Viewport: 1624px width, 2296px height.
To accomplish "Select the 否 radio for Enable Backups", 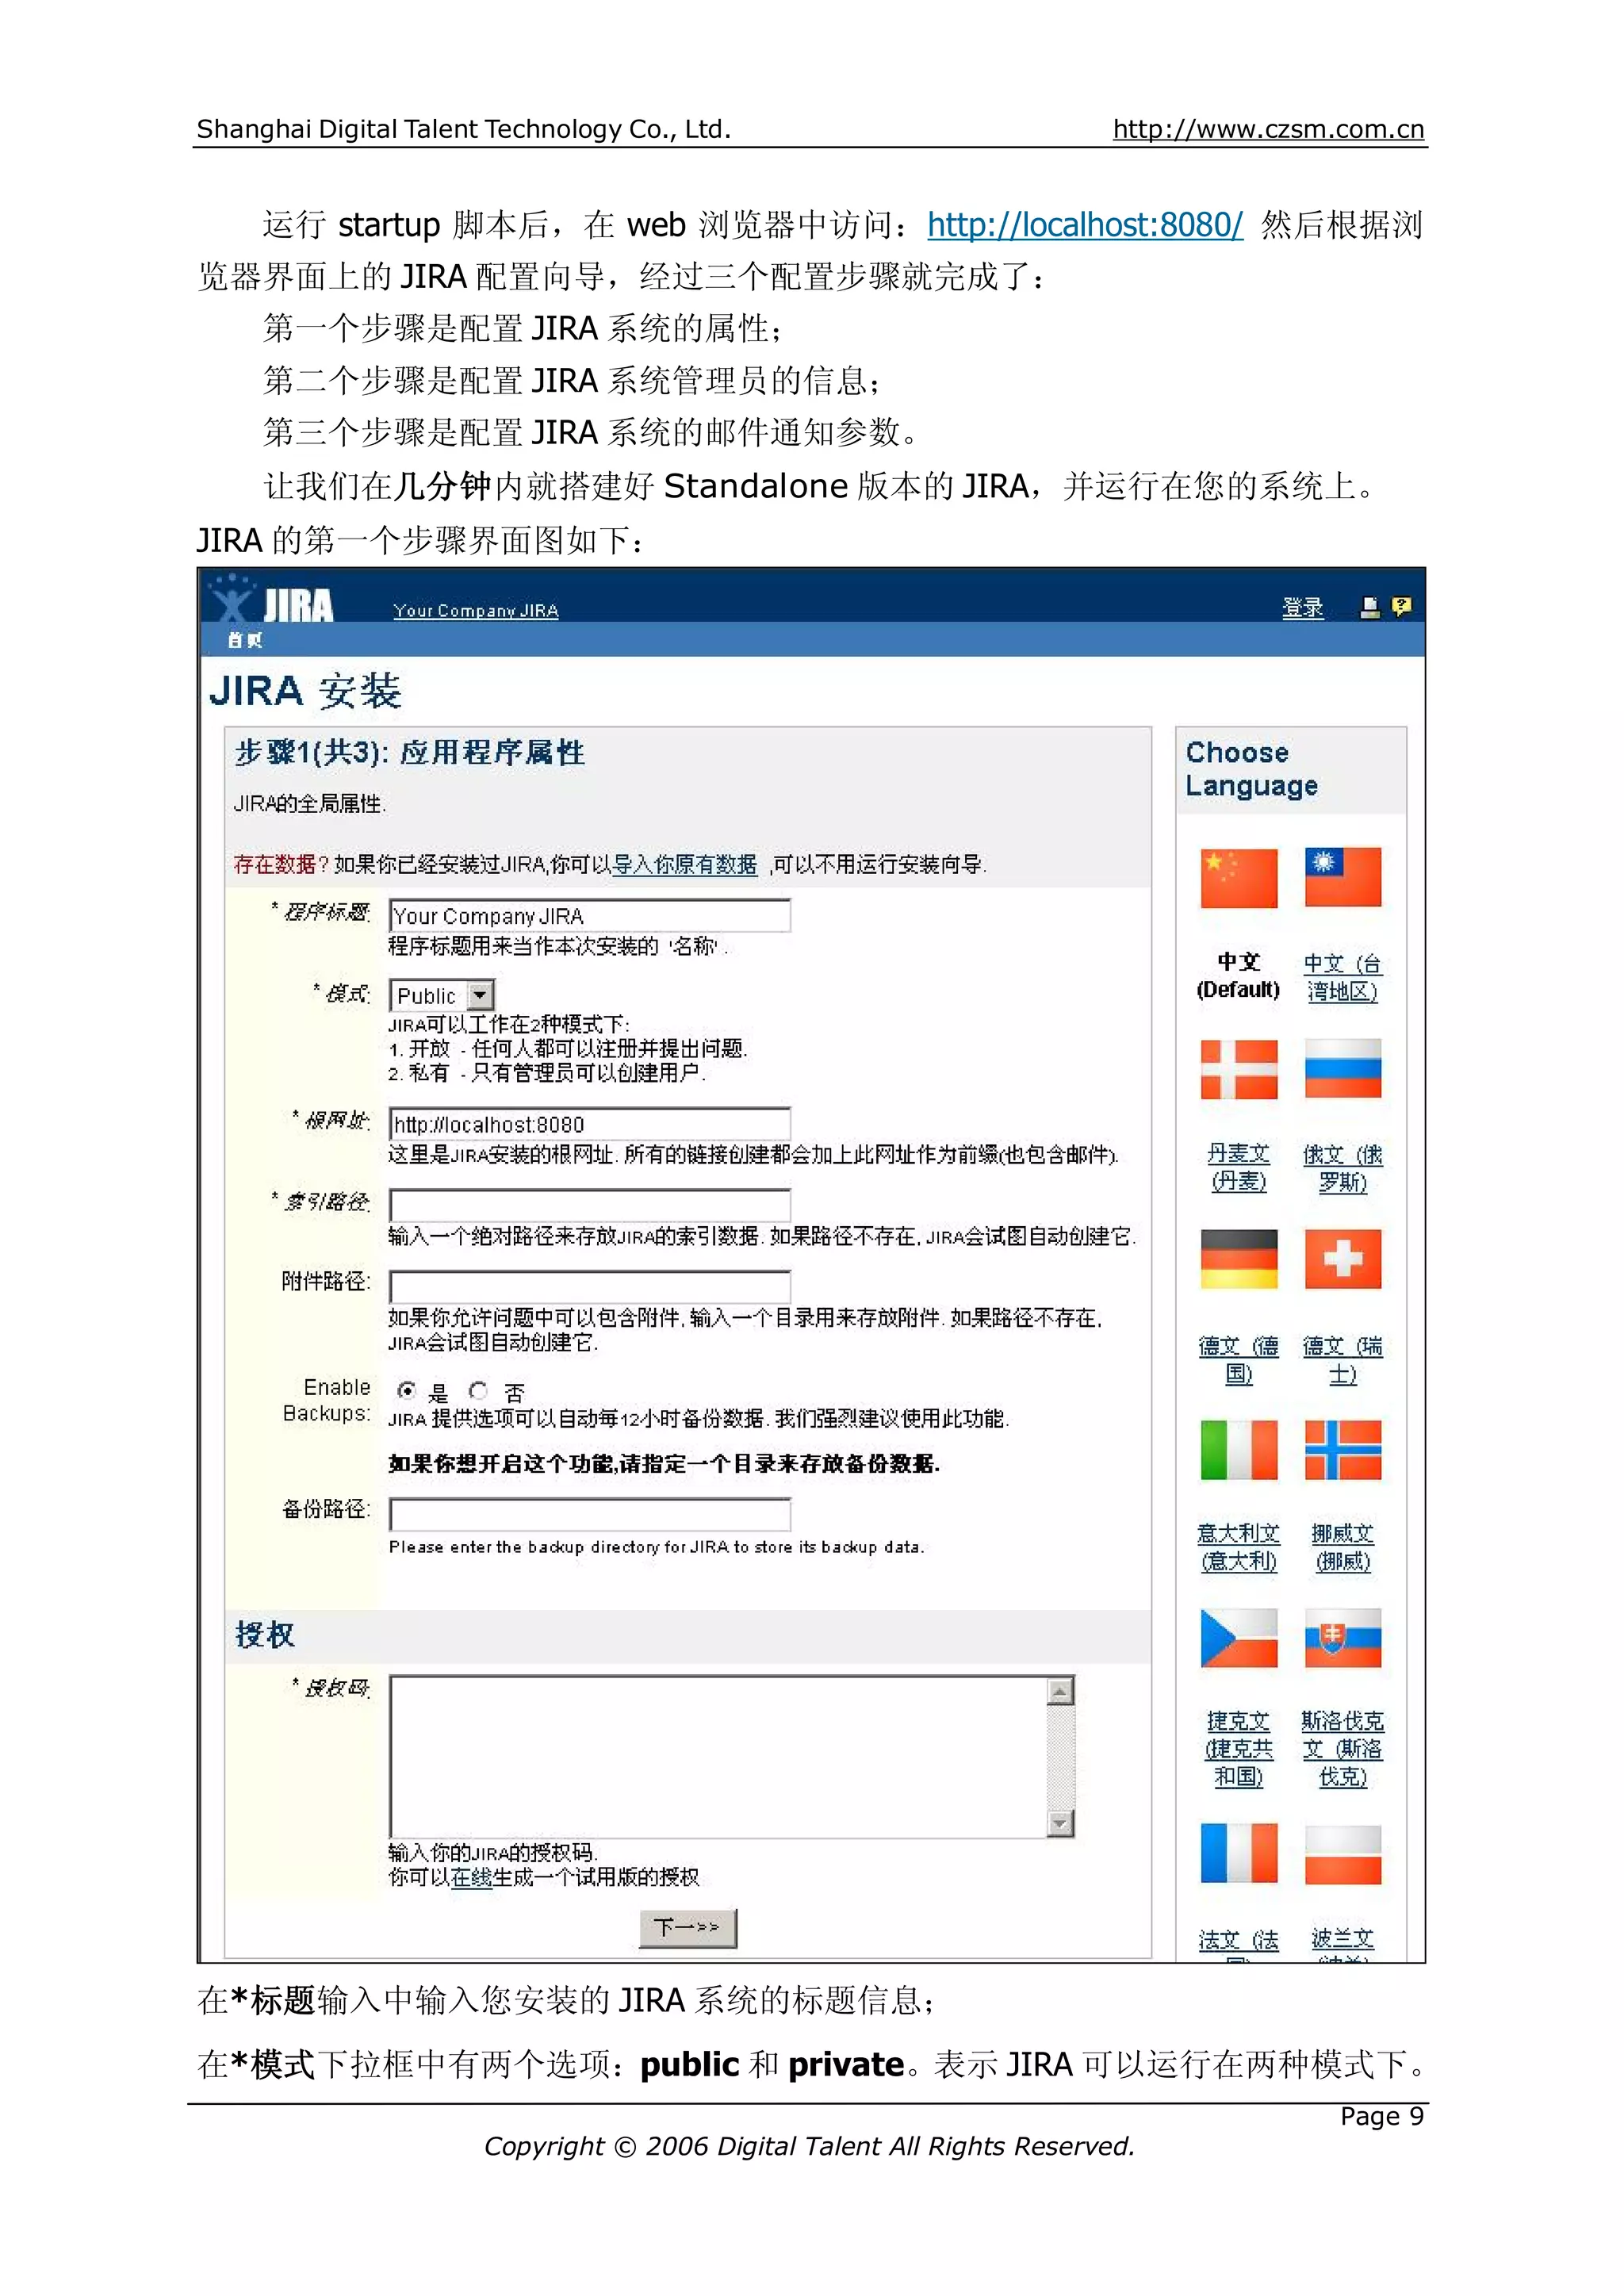I will coord(478,1390).
